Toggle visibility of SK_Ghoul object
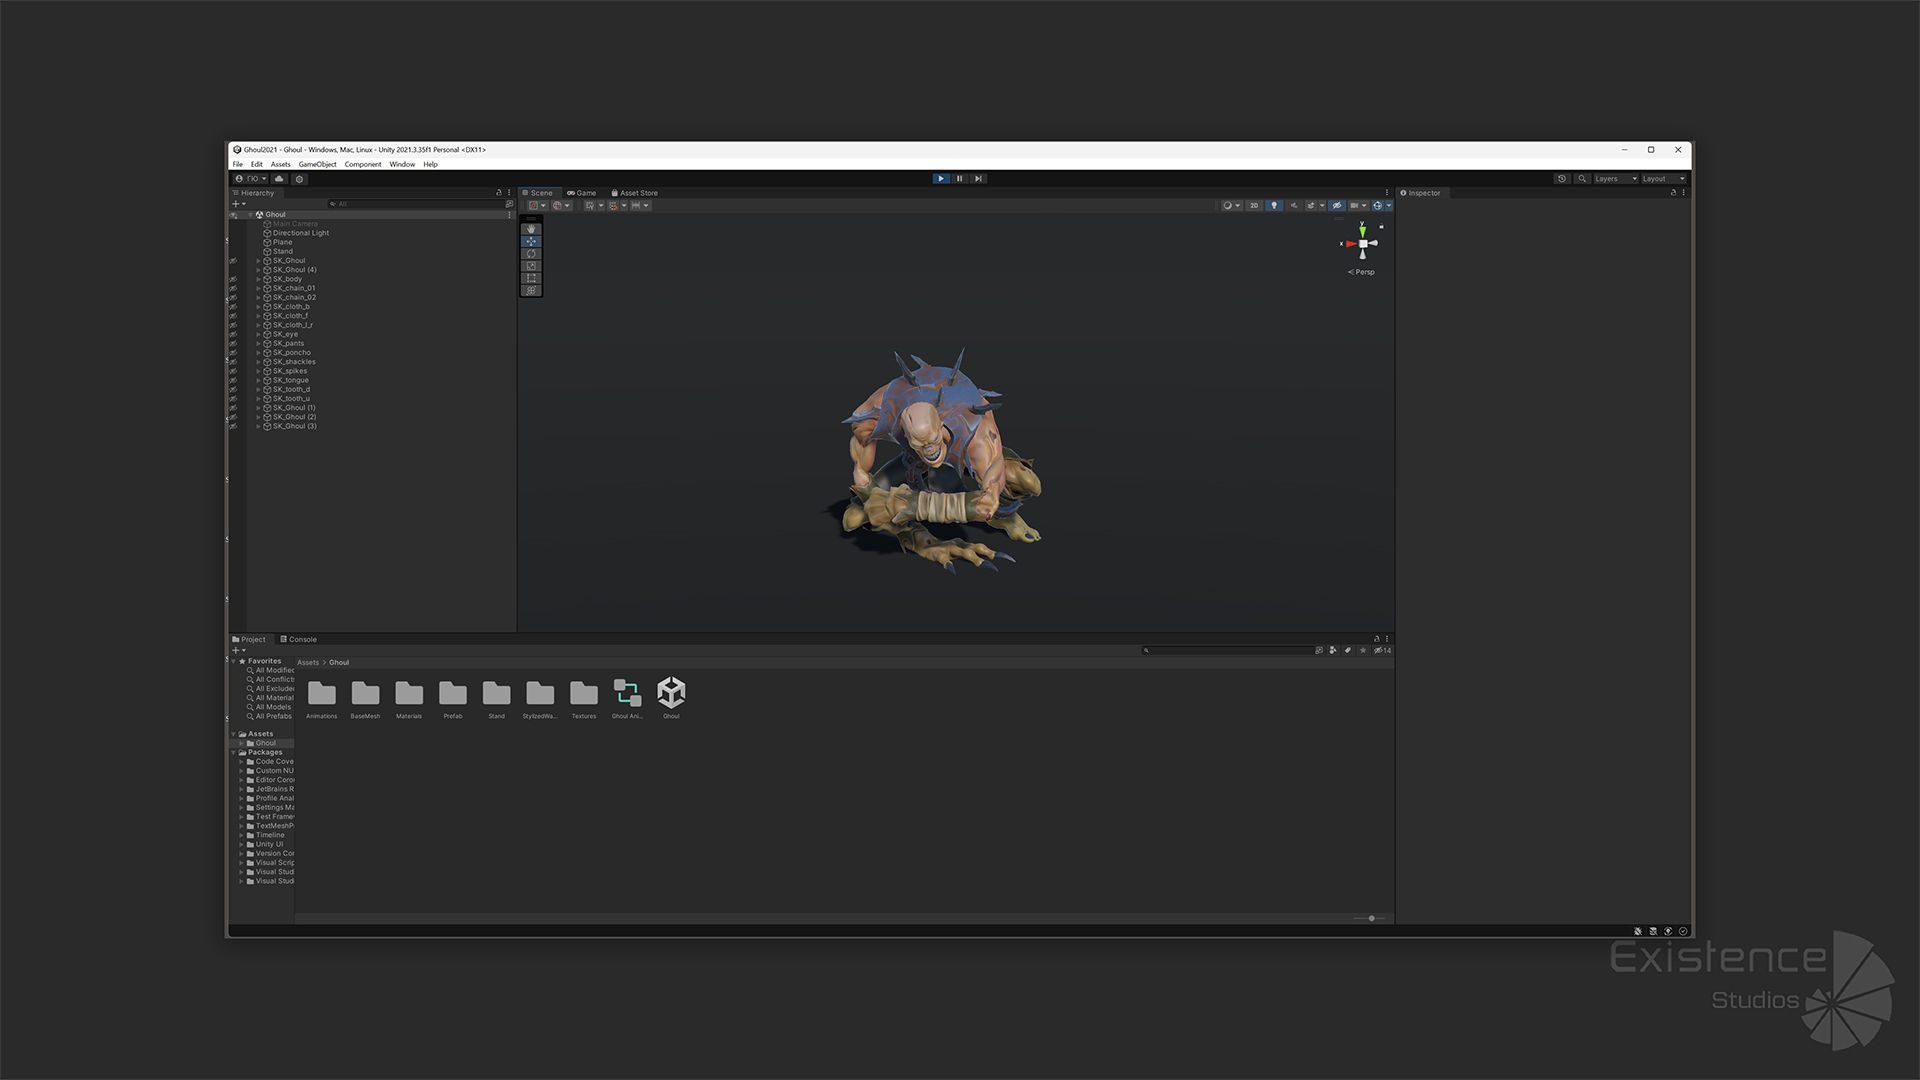 [233, 261]
